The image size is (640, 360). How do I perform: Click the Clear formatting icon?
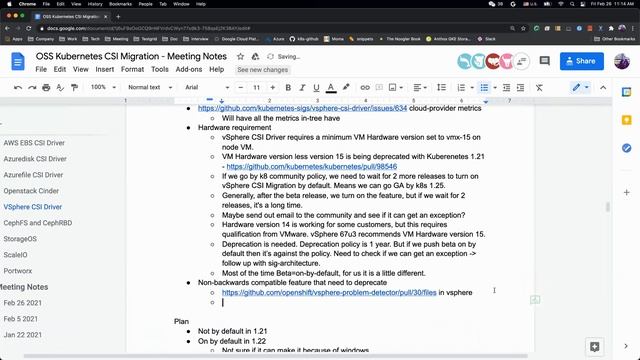539,87
